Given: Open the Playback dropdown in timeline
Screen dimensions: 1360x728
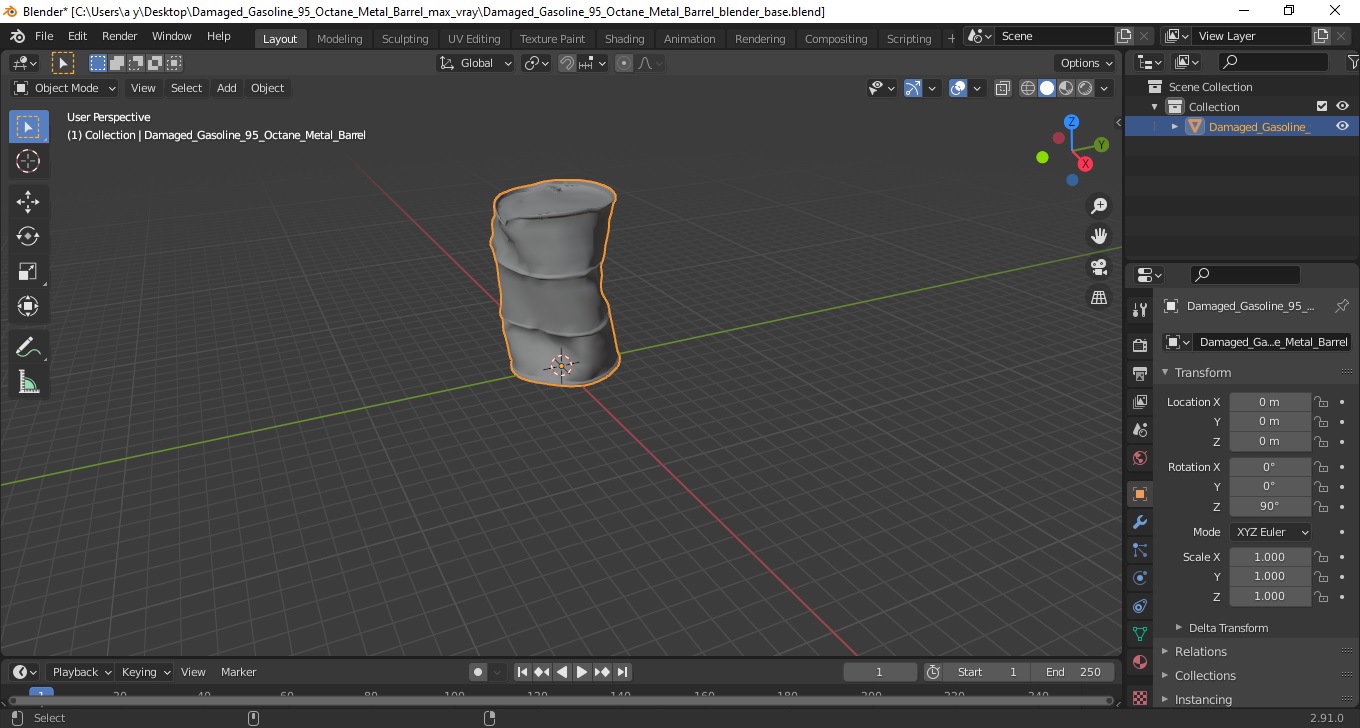Looking at the screenshot, I should click(81, 672).
